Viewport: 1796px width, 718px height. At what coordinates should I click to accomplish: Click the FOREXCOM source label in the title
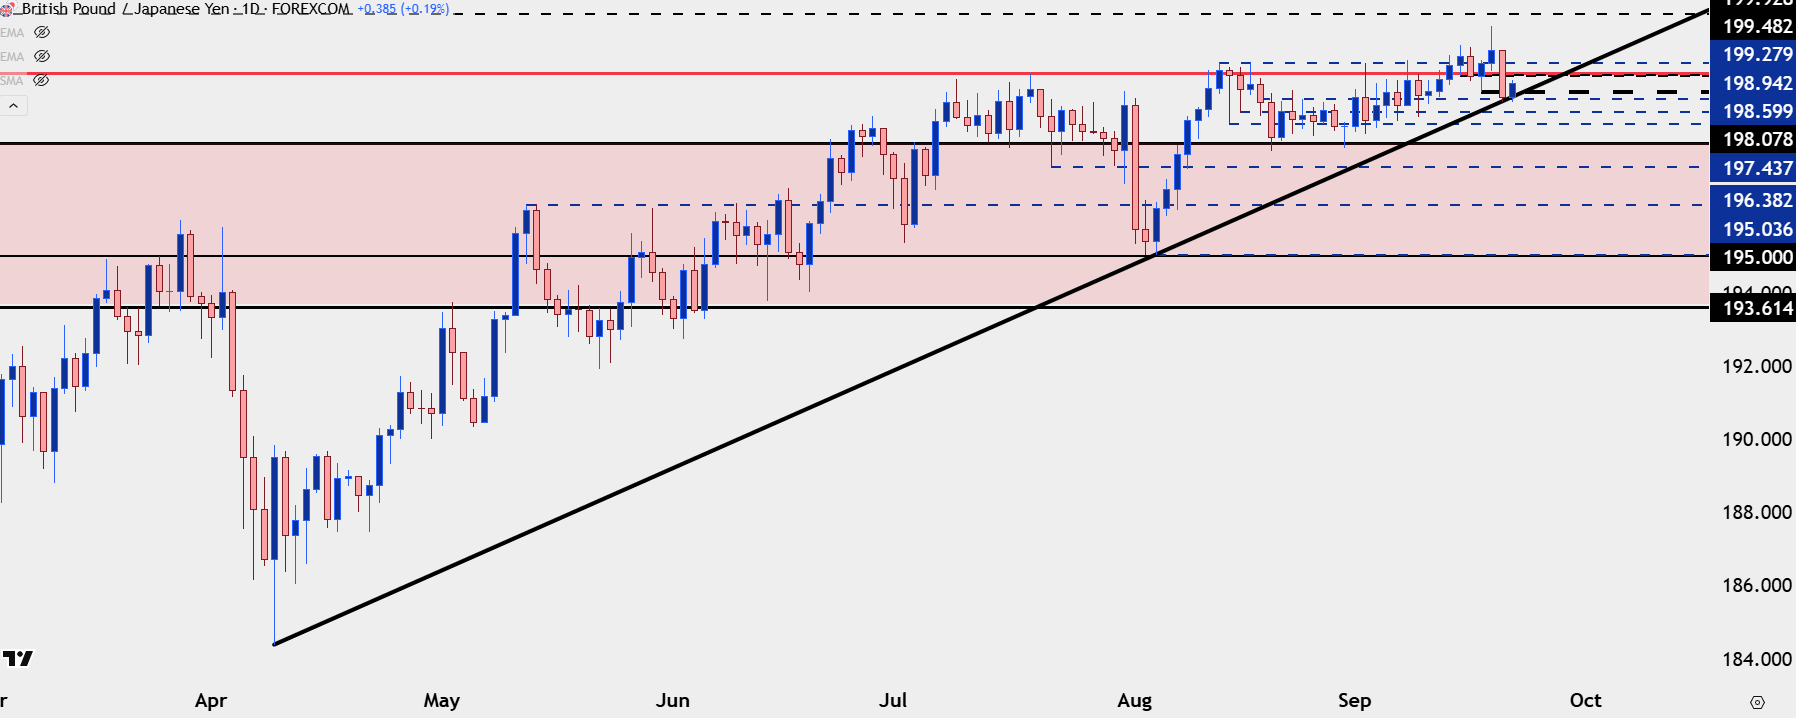pyautogui.click(x=311, y=9)
